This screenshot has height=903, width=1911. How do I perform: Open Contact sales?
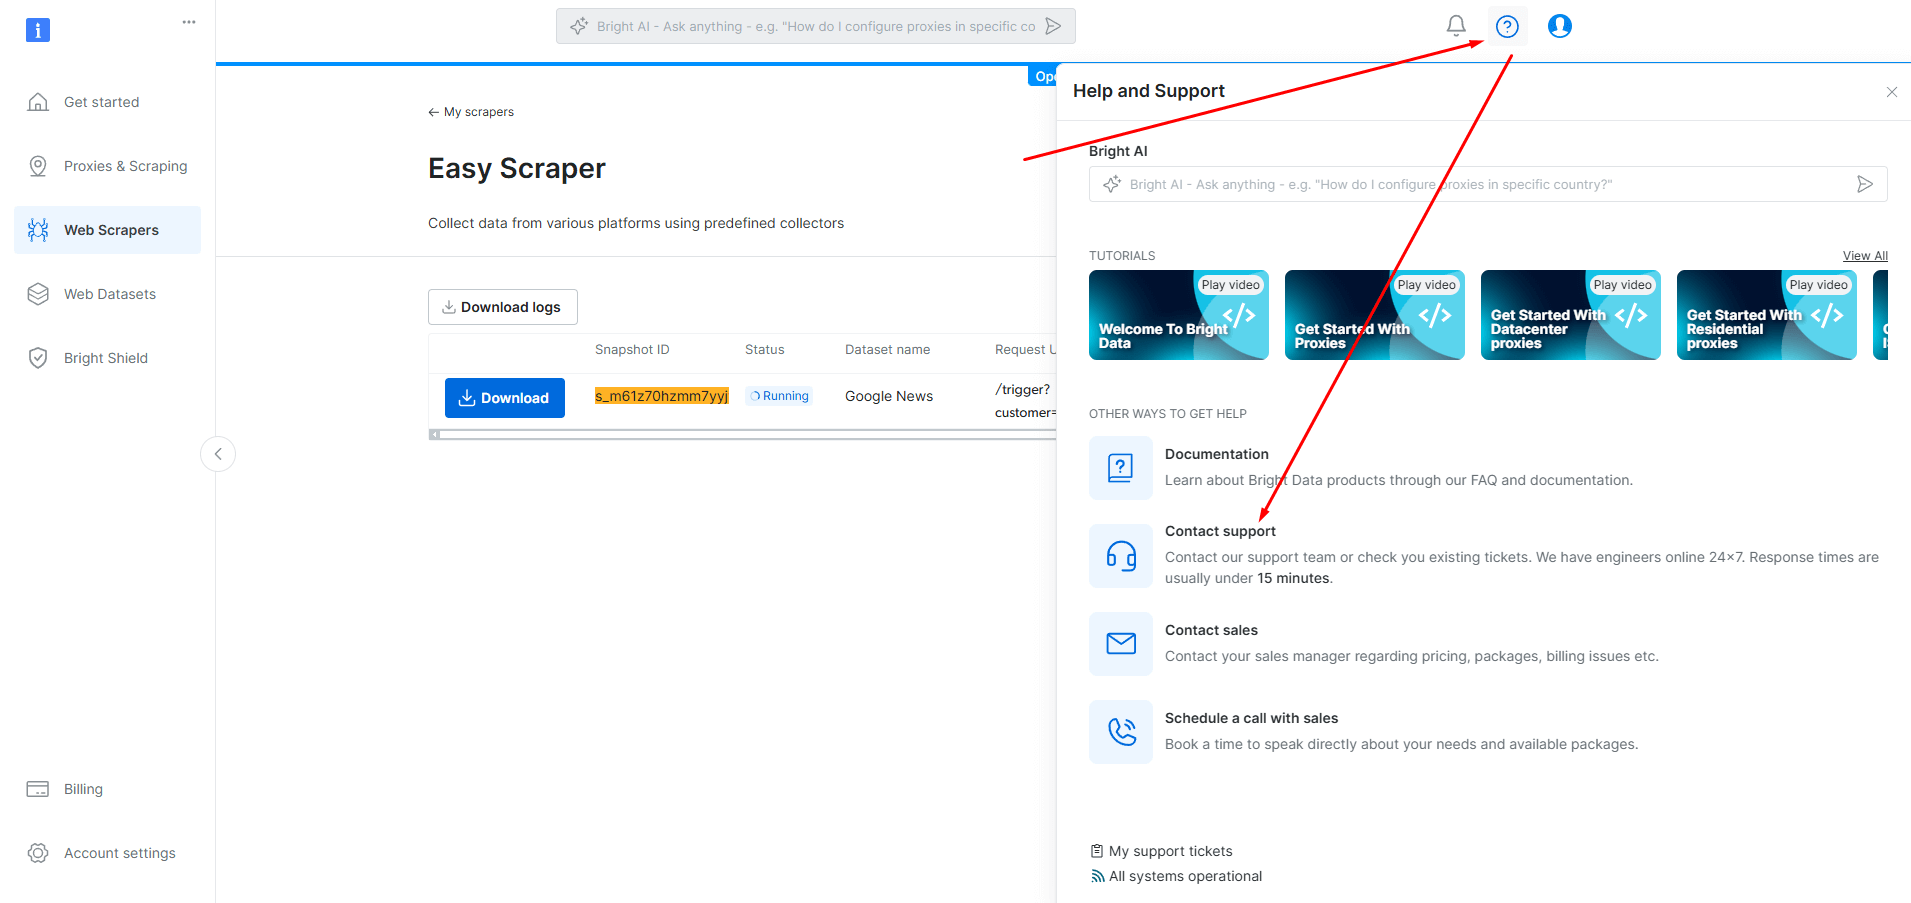point(1211,630)
